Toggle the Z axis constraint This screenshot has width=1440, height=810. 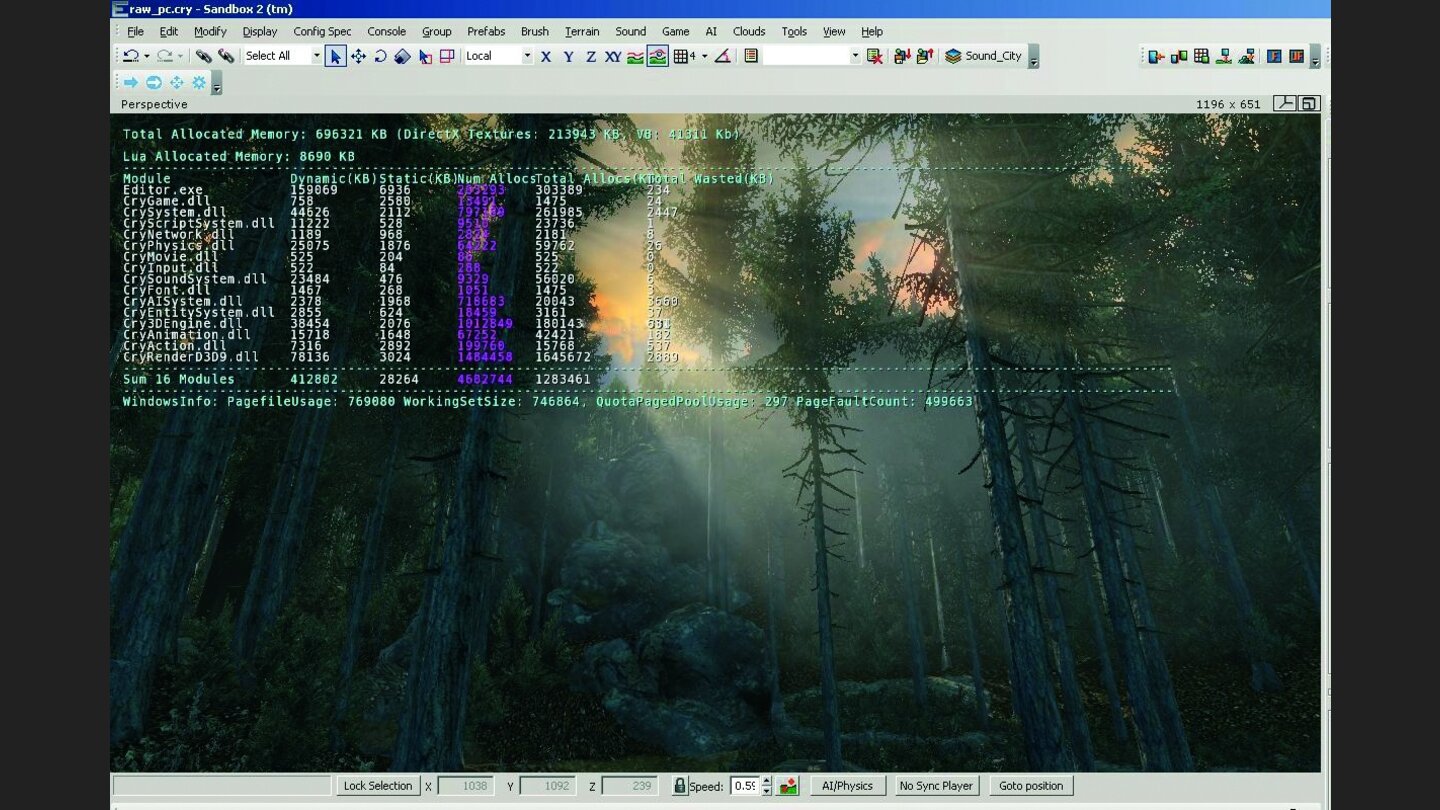tap(590, 56)
